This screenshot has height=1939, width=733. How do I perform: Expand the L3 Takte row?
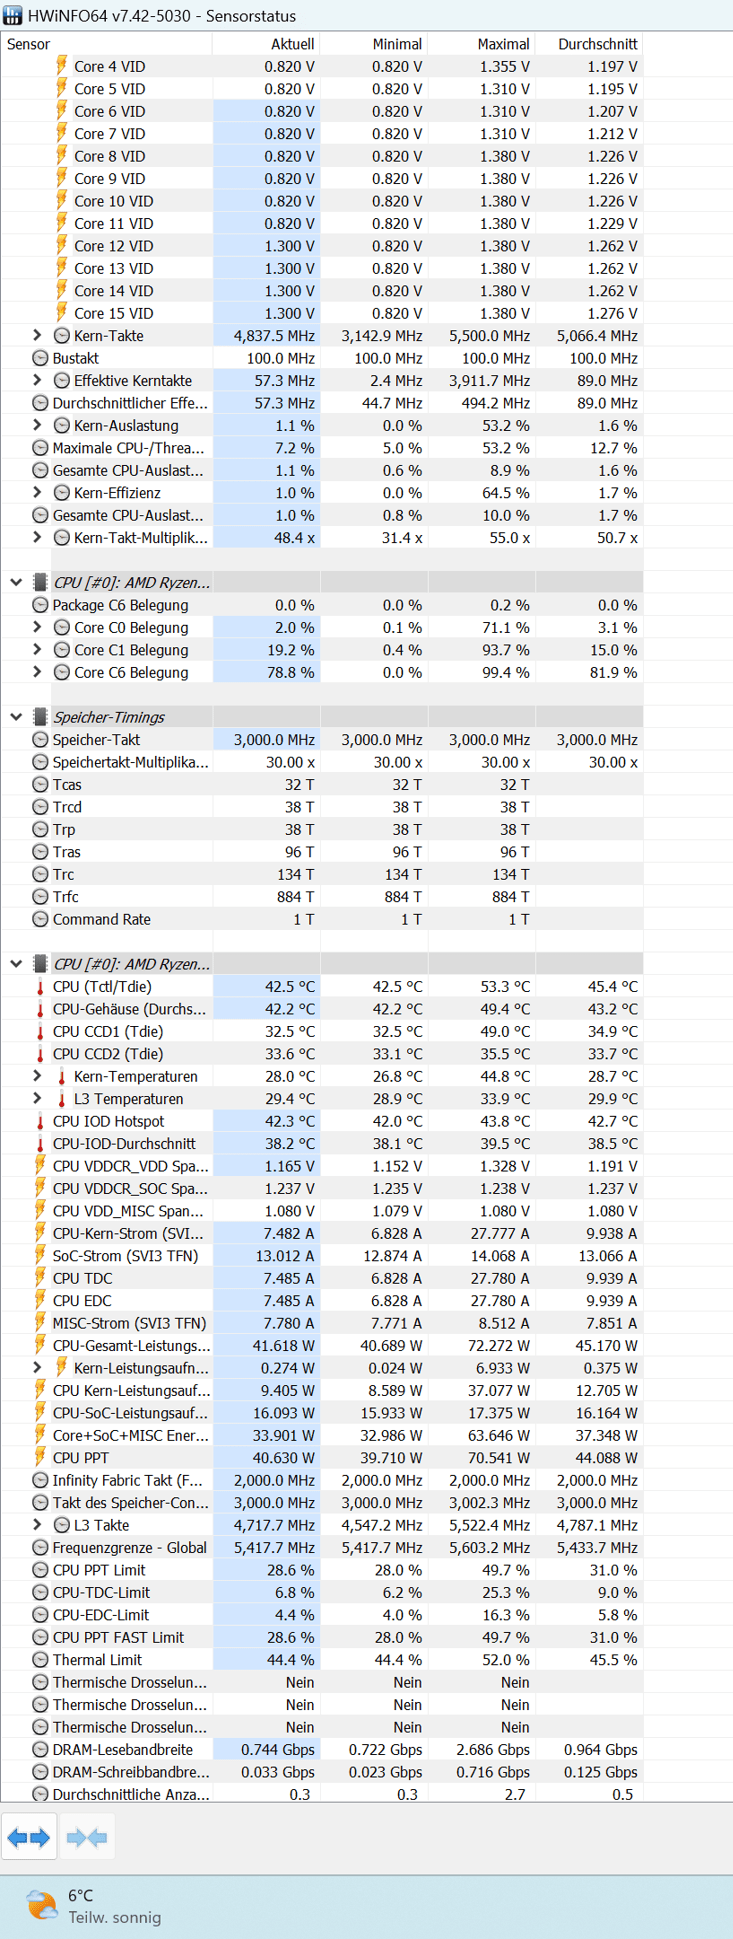click(37, 1525)
